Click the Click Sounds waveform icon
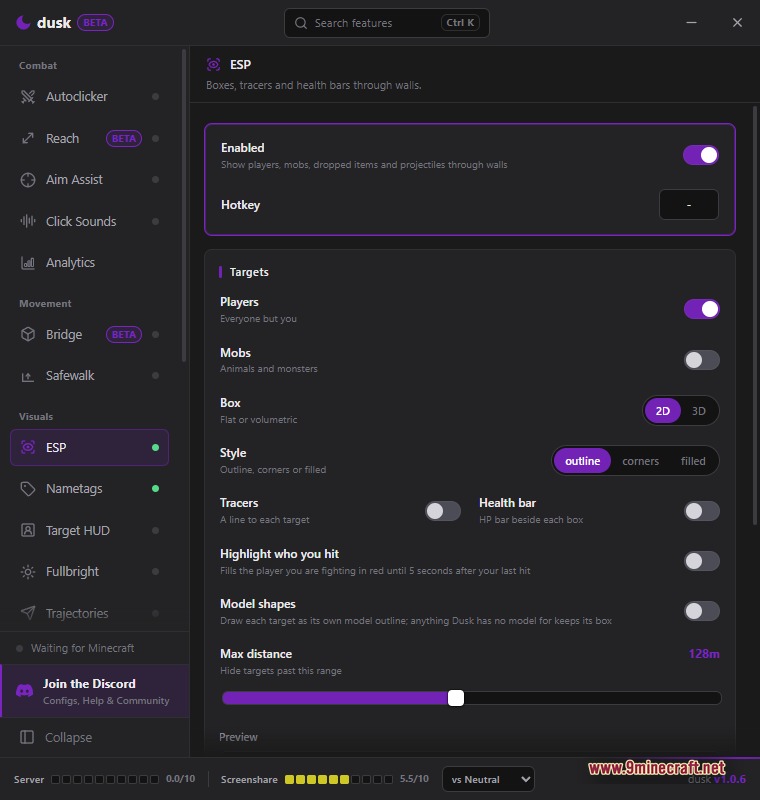The height and width of the screenshot is (800, 760). [x=28, y=221]
